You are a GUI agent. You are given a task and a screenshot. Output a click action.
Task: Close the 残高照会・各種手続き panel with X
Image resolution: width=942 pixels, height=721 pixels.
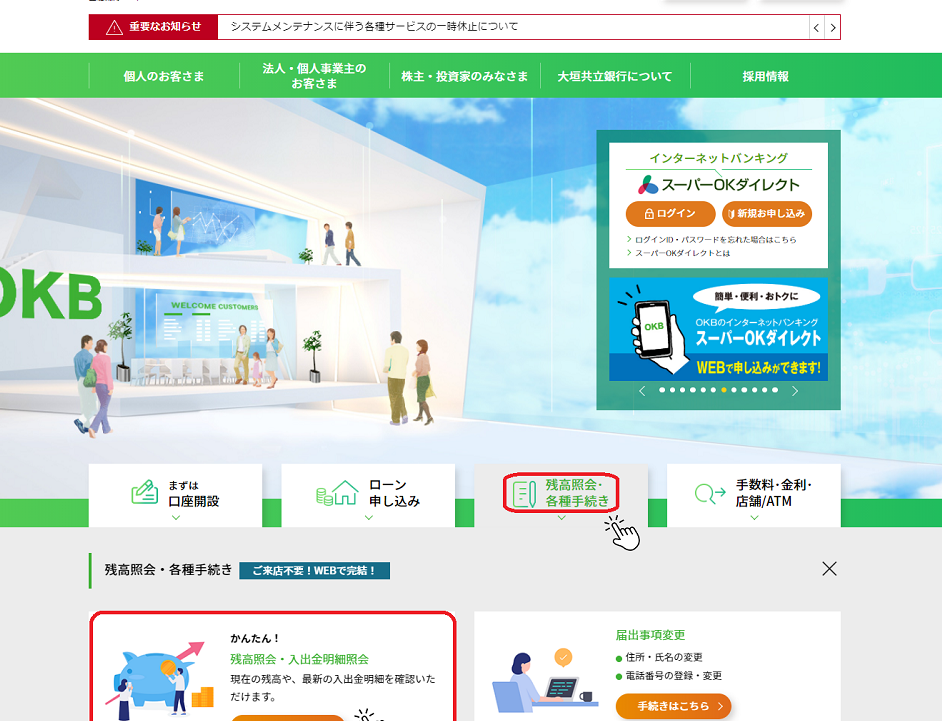click(x=829, y=569)
